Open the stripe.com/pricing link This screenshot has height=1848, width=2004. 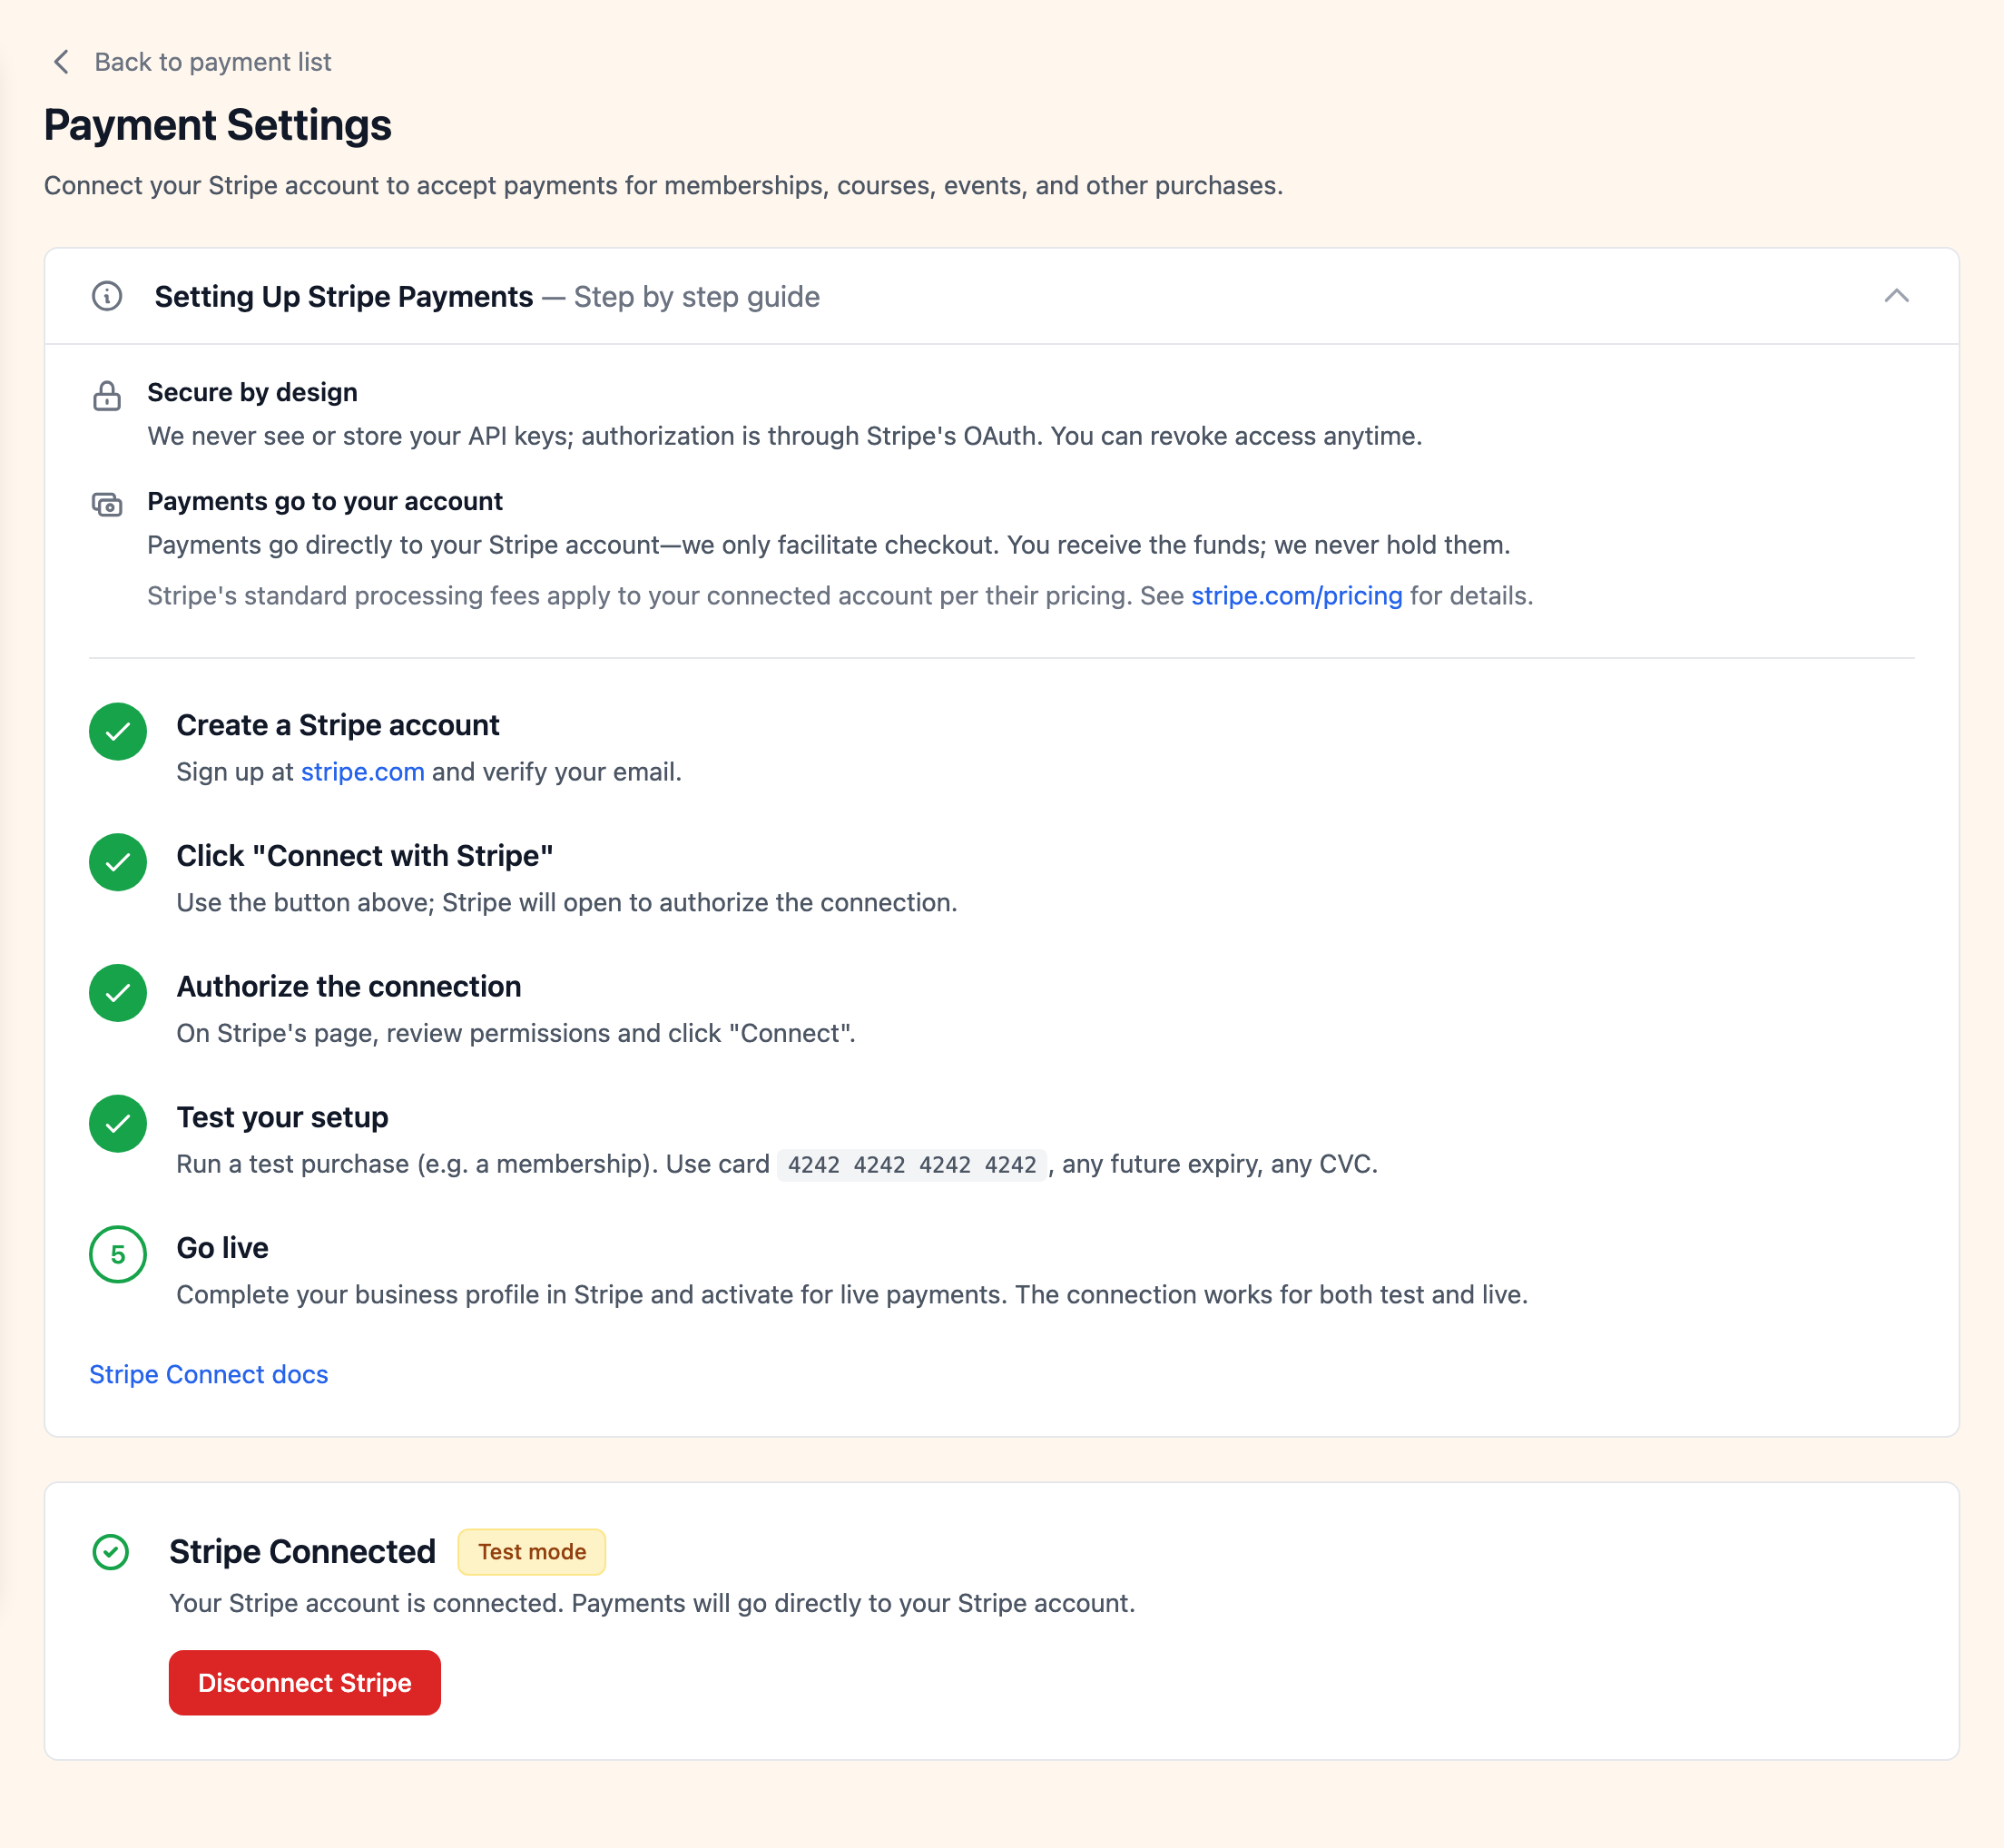pyautogui.click(x=1296, y=596)
